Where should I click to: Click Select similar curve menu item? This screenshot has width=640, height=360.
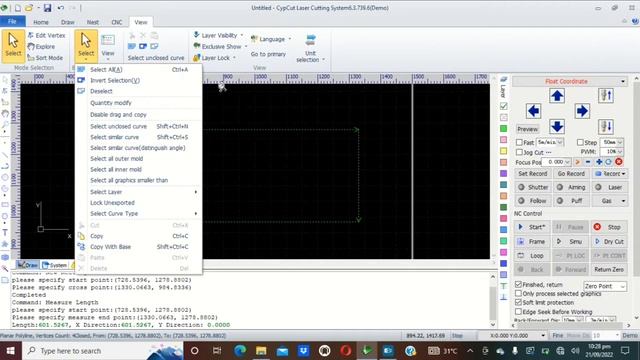click(138, 137)
